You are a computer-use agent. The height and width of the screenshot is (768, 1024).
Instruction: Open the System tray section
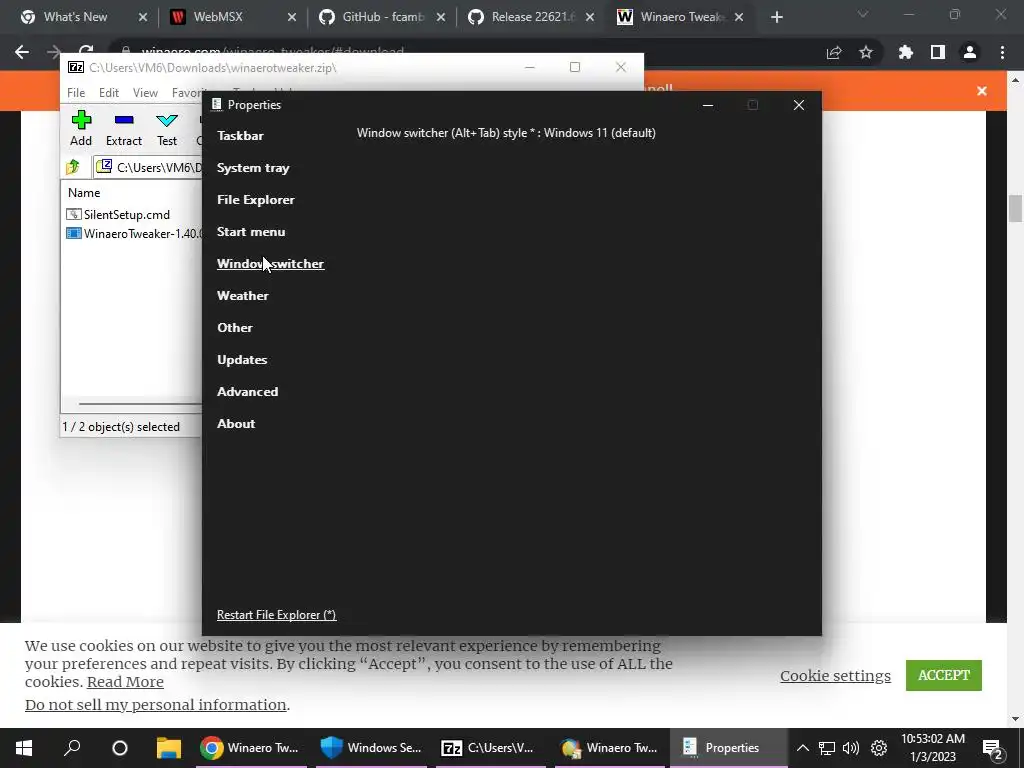(253, 168)
